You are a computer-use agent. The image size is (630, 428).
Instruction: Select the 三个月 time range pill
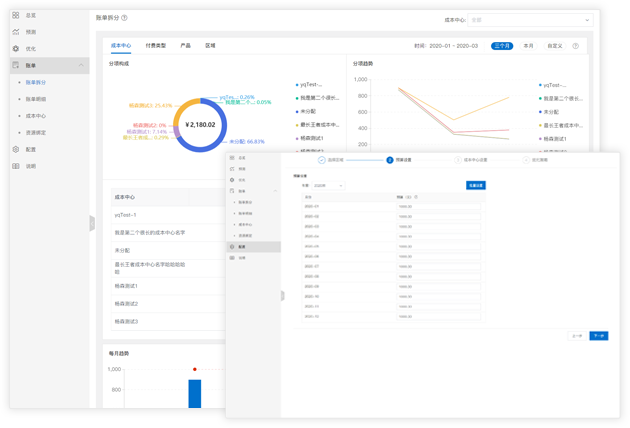tap(502, 46)
